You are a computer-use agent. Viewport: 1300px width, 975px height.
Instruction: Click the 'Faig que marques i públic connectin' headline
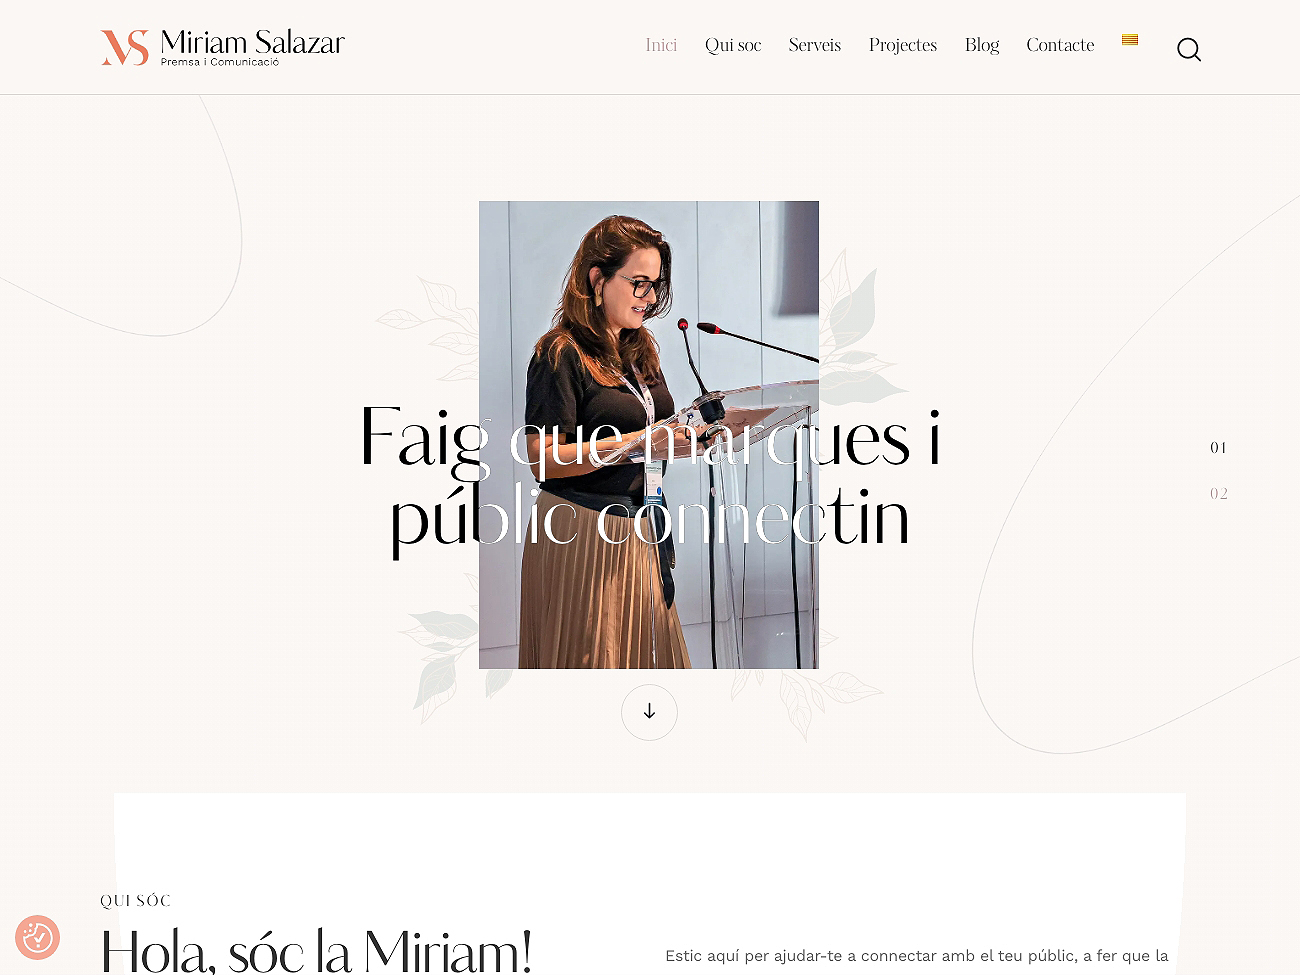(x=650, y=478)
